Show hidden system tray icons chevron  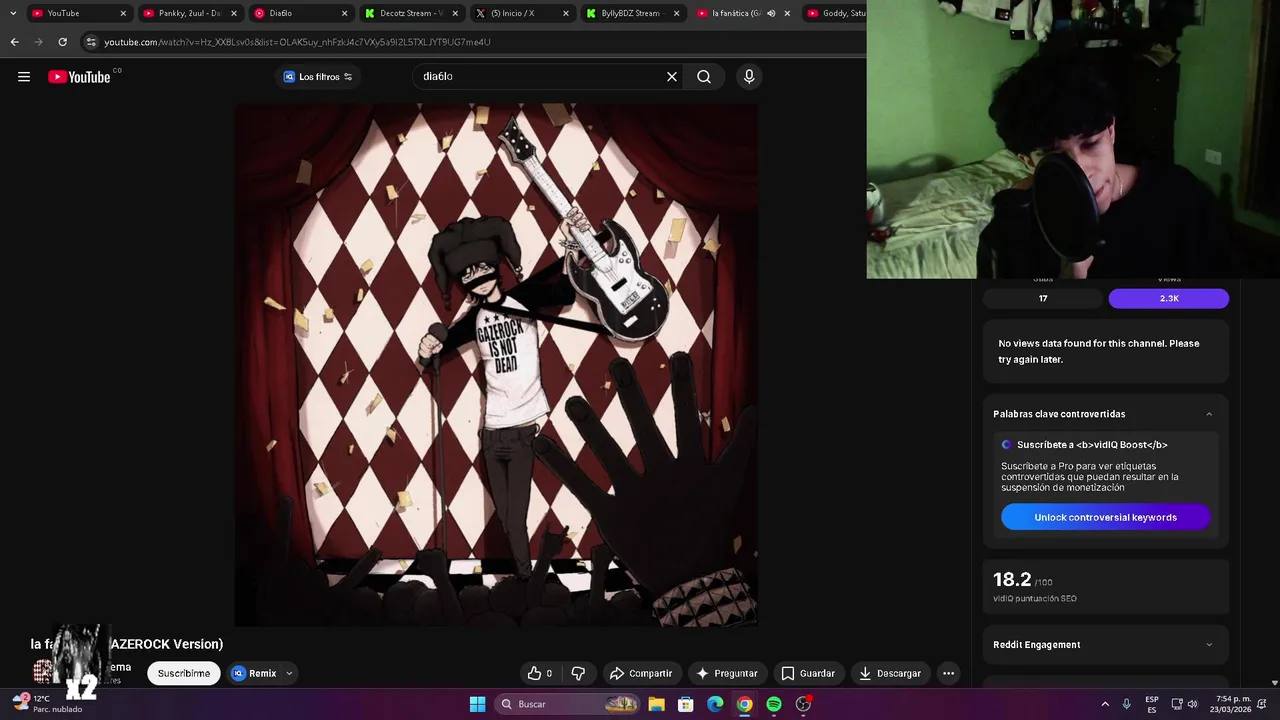tap(1105, 704)
